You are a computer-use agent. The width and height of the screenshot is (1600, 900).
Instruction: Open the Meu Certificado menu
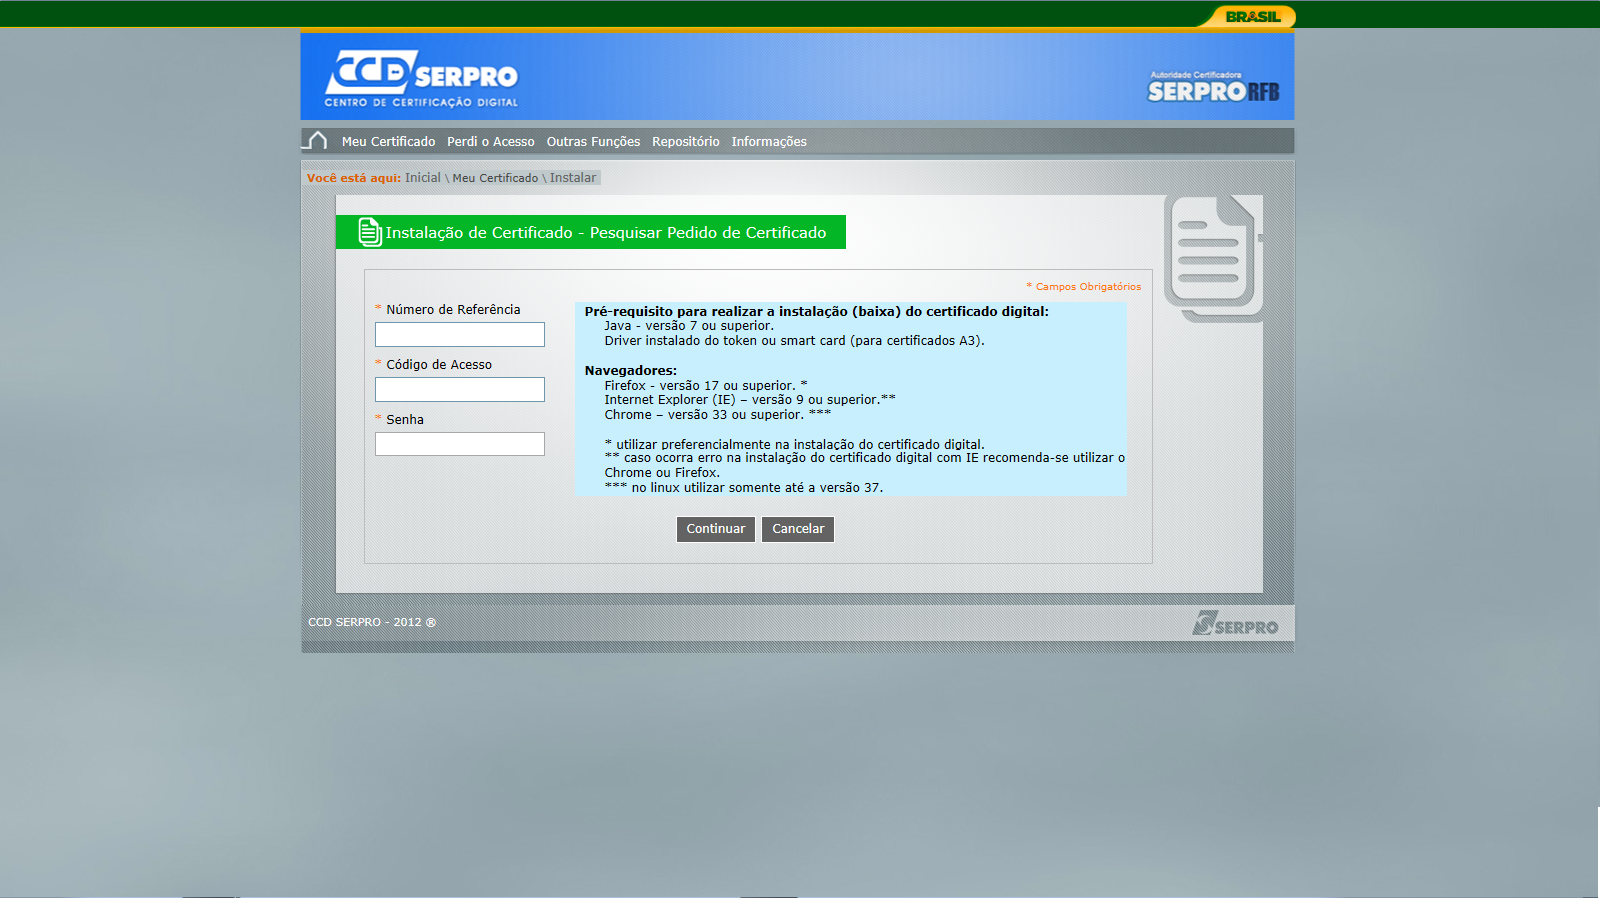388,142
